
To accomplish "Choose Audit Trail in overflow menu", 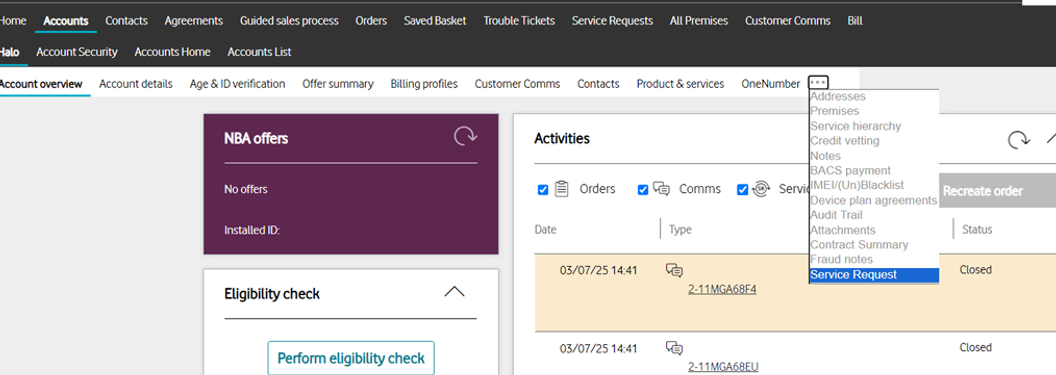I will click(x=836, y=215).
